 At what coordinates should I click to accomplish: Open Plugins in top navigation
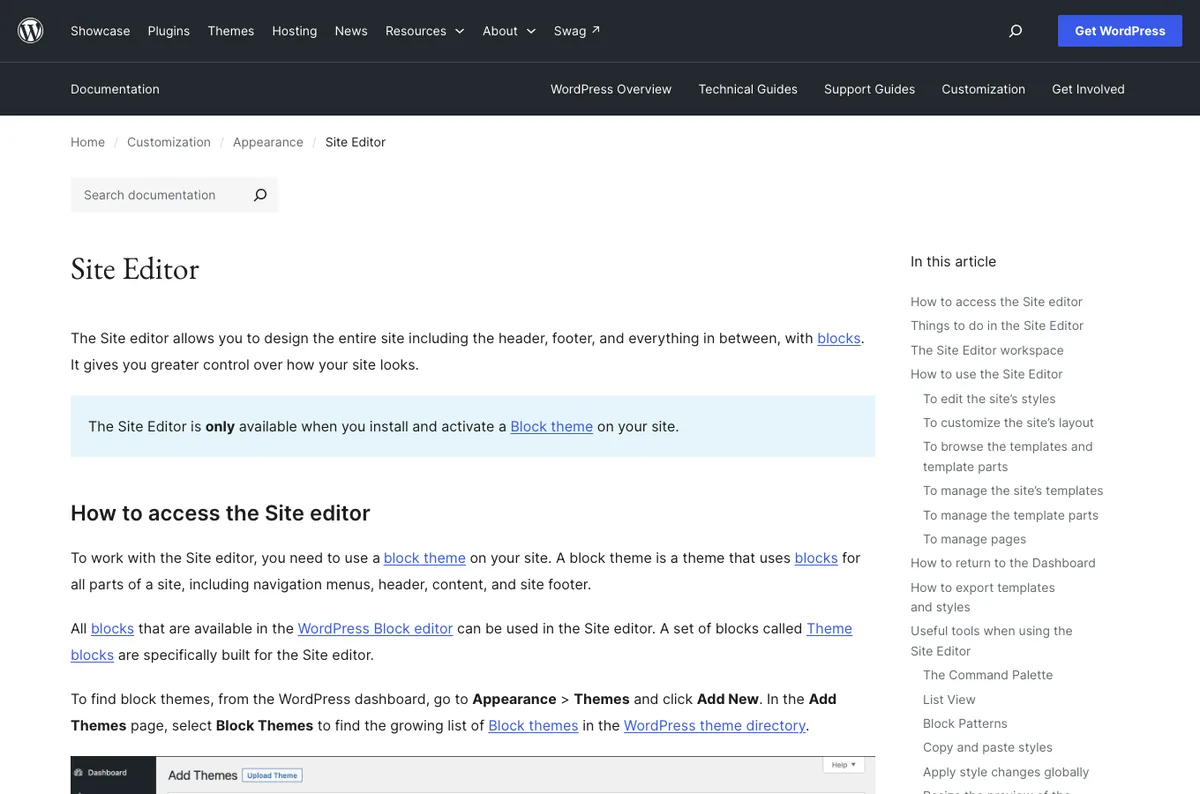tap(169, 31)
